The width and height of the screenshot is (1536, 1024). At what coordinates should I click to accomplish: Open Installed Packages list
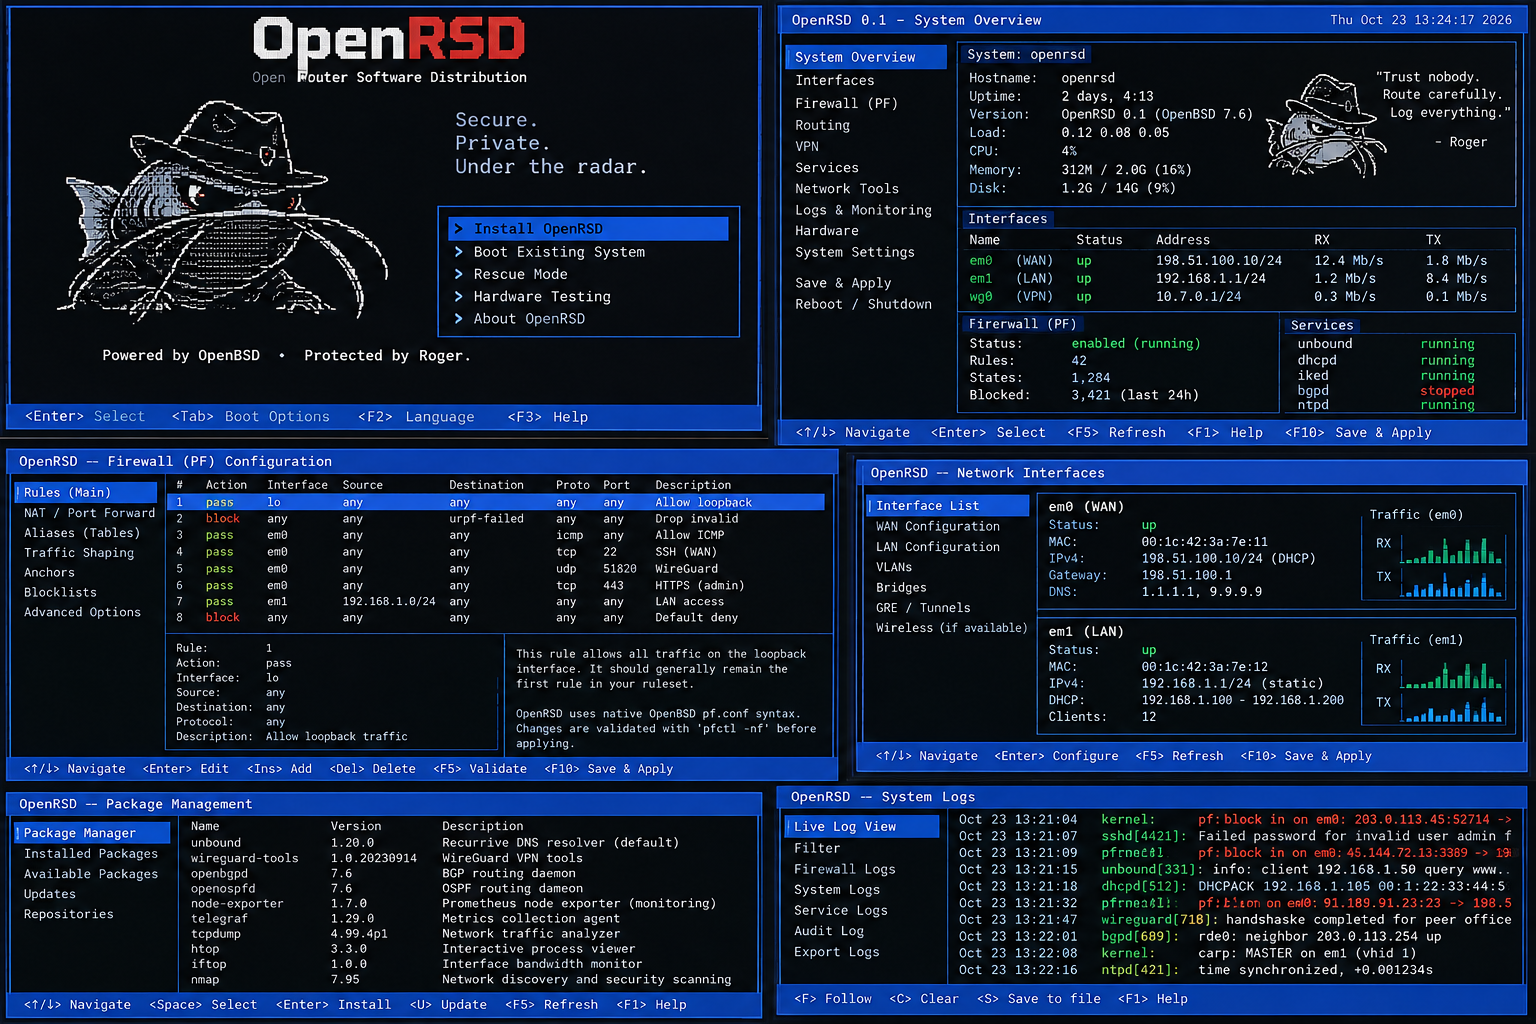point(91,853)
